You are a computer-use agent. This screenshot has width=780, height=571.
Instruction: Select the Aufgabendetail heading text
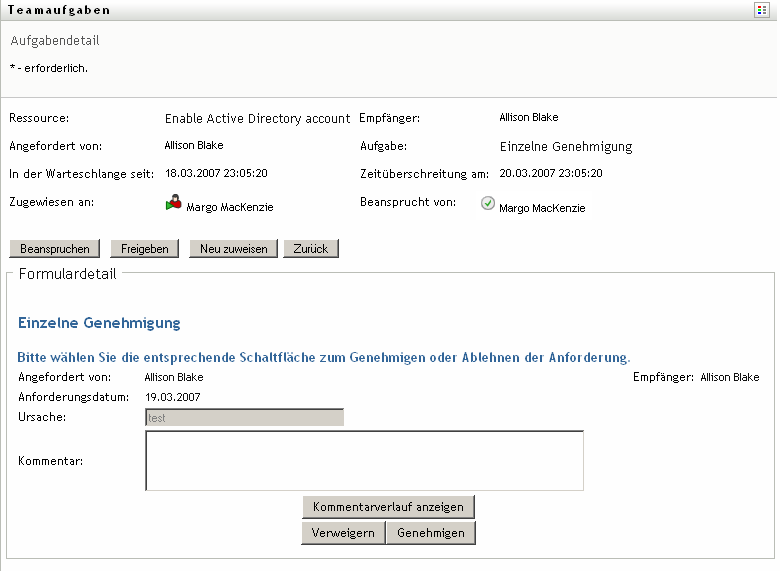(x=55, y=41)
